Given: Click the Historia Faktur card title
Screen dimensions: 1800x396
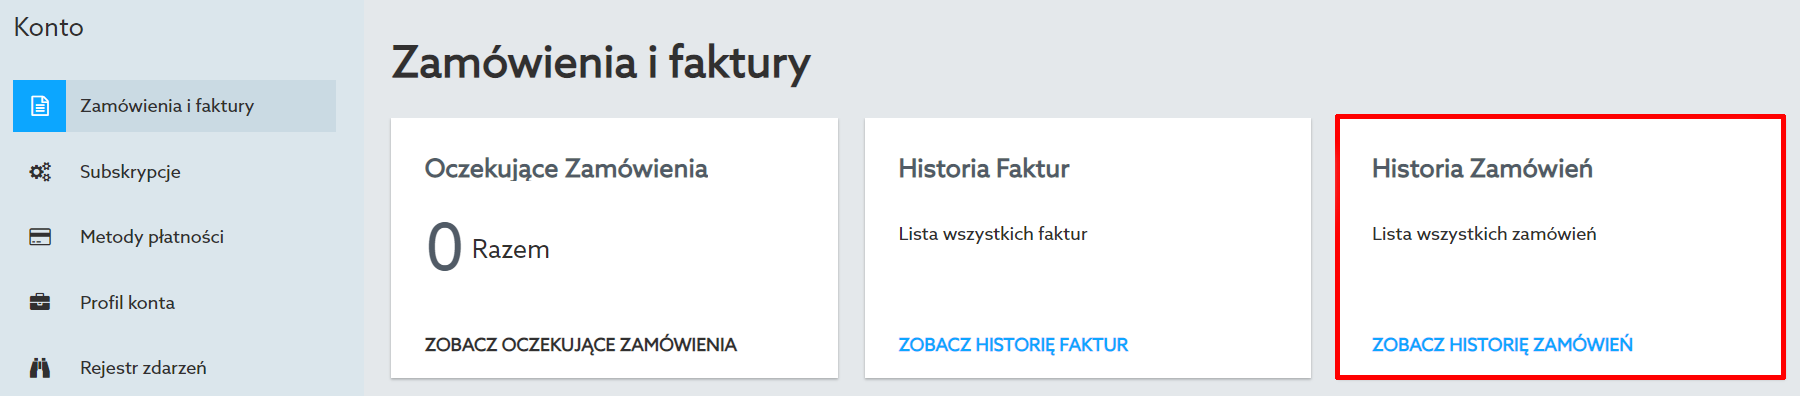Looking at the screenshot, I should [x=984, y=169].
